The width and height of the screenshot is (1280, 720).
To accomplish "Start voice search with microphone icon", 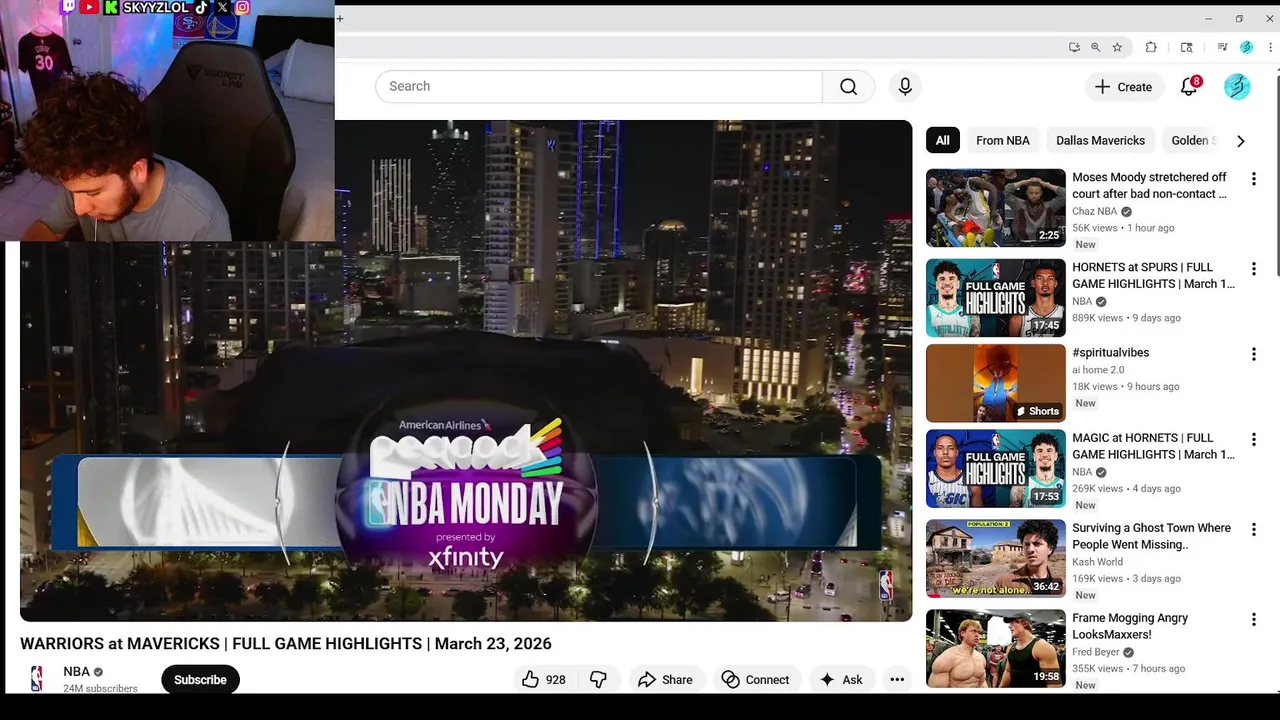I will coord(905,86).
